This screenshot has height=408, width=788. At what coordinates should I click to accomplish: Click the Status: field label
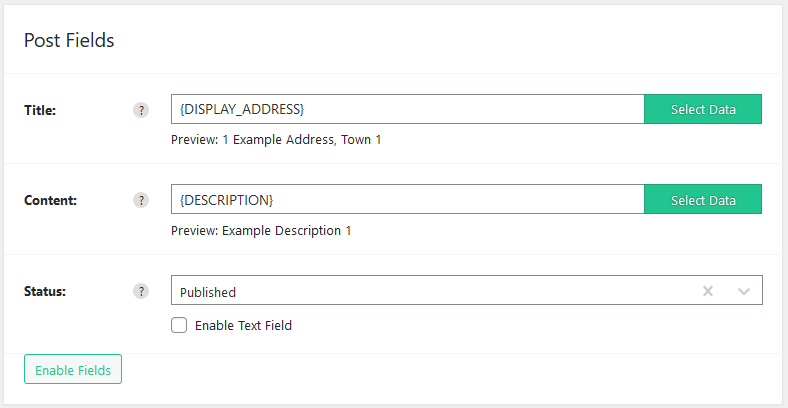[x=45, y=291]
